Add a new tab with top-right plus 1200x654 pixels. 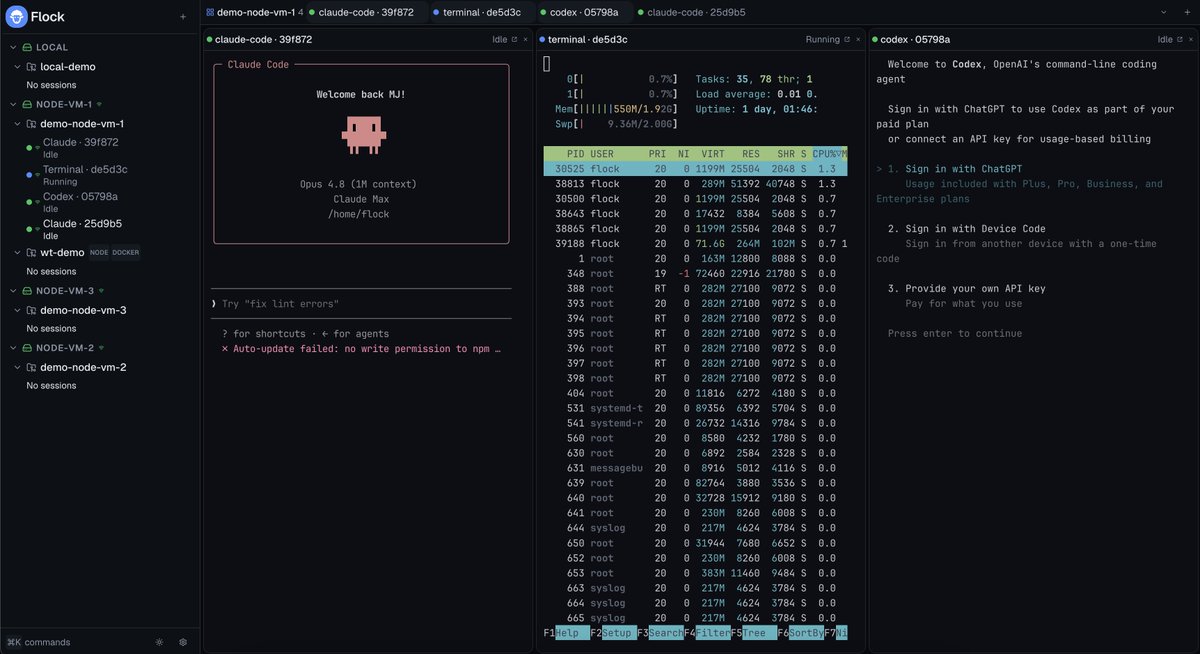pos(1186,12)
